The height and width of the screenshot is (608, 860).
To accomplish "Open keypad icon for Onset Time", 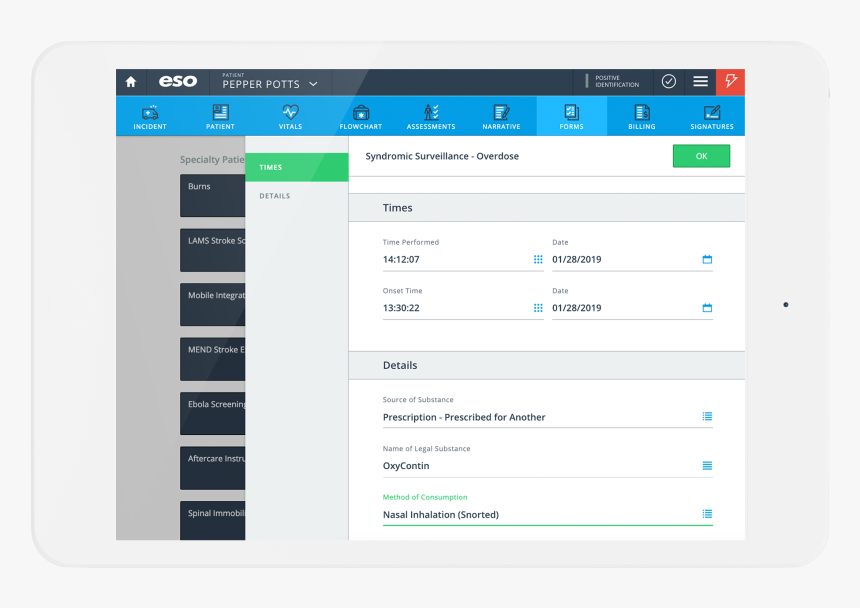I will click(x=538, y=308).
